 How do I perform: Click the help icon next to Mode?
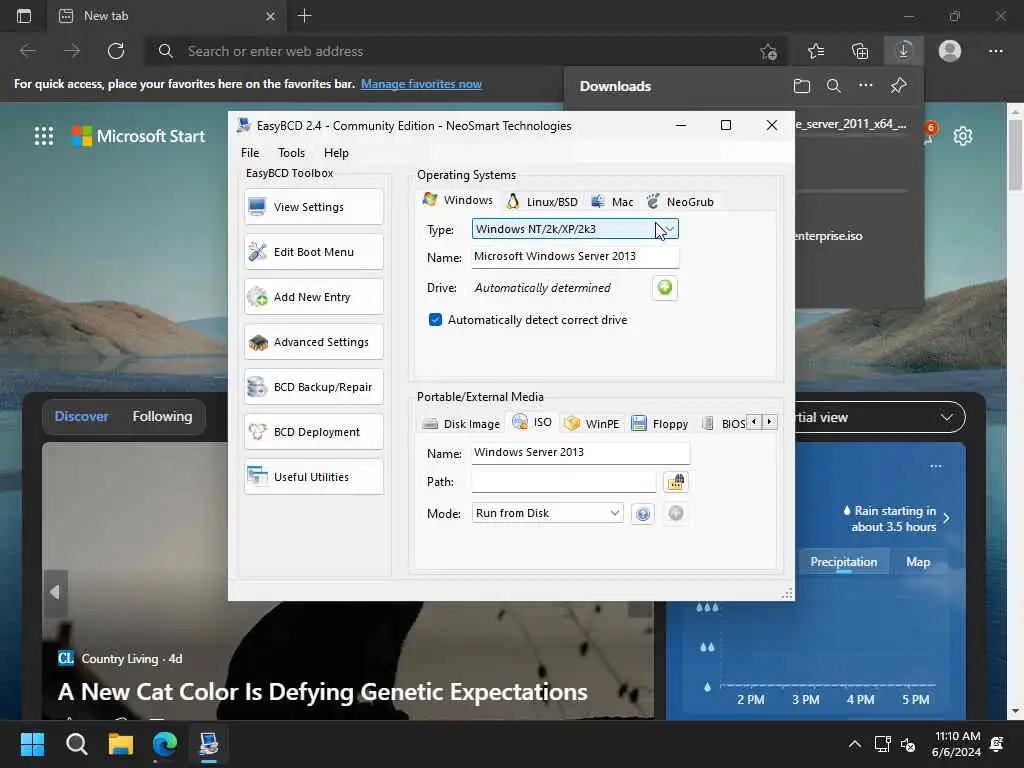click(x=643, y=514)
